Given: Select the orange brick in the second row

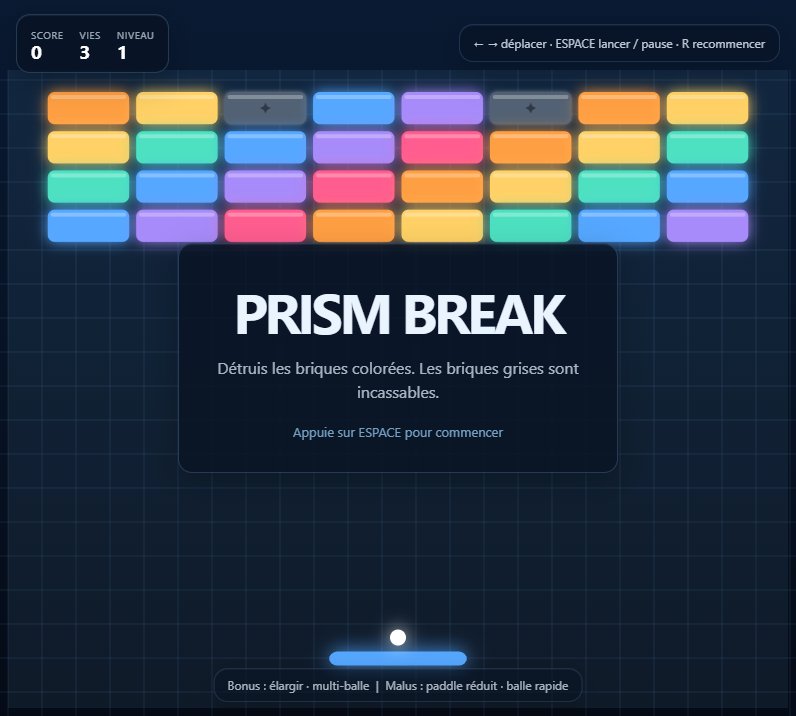Looking at the screenshot, I should click(530, 147).
